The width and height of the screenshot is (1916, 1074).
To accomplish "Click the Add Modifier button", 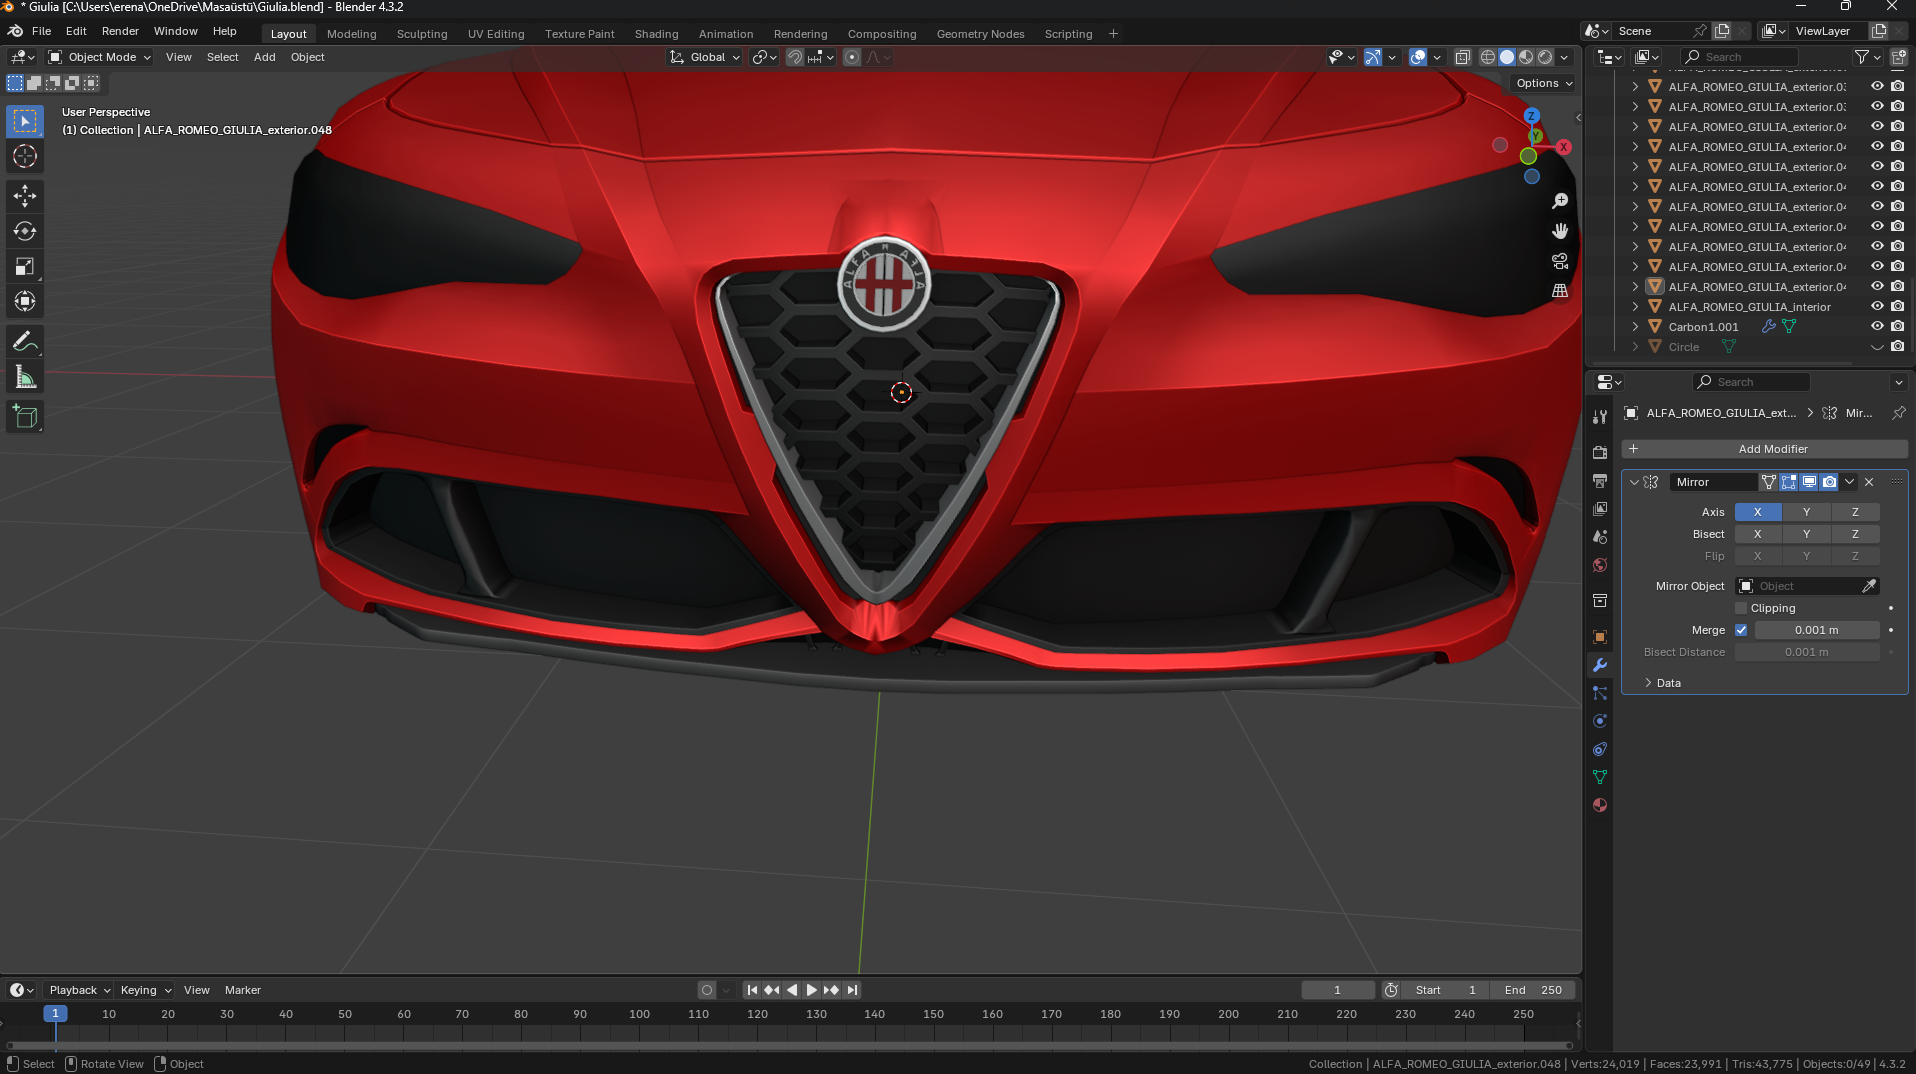I will click(x=1765, y=449).
